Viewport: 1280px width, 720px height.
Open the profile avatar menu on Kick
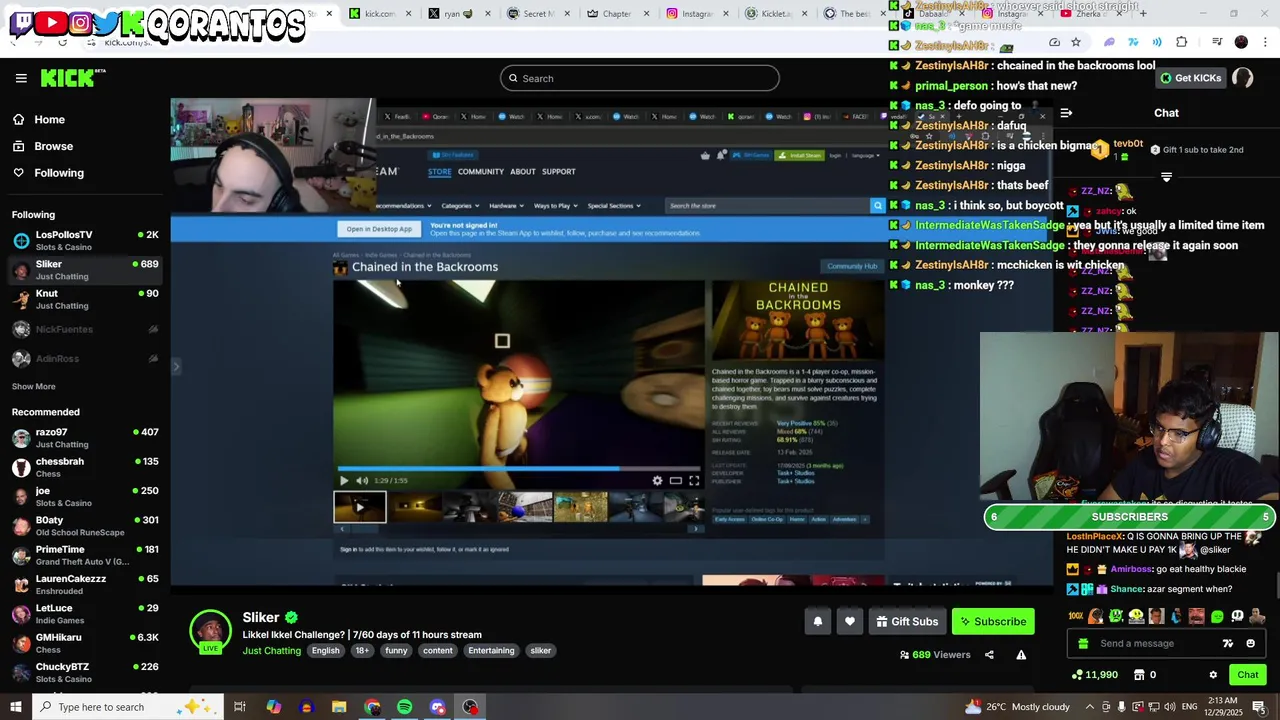[x=1242, y=78]
